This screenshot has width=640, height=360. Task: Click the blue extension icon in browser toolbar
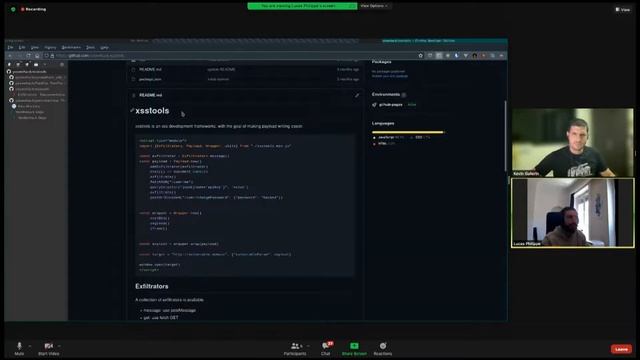(x=456, y=56)
